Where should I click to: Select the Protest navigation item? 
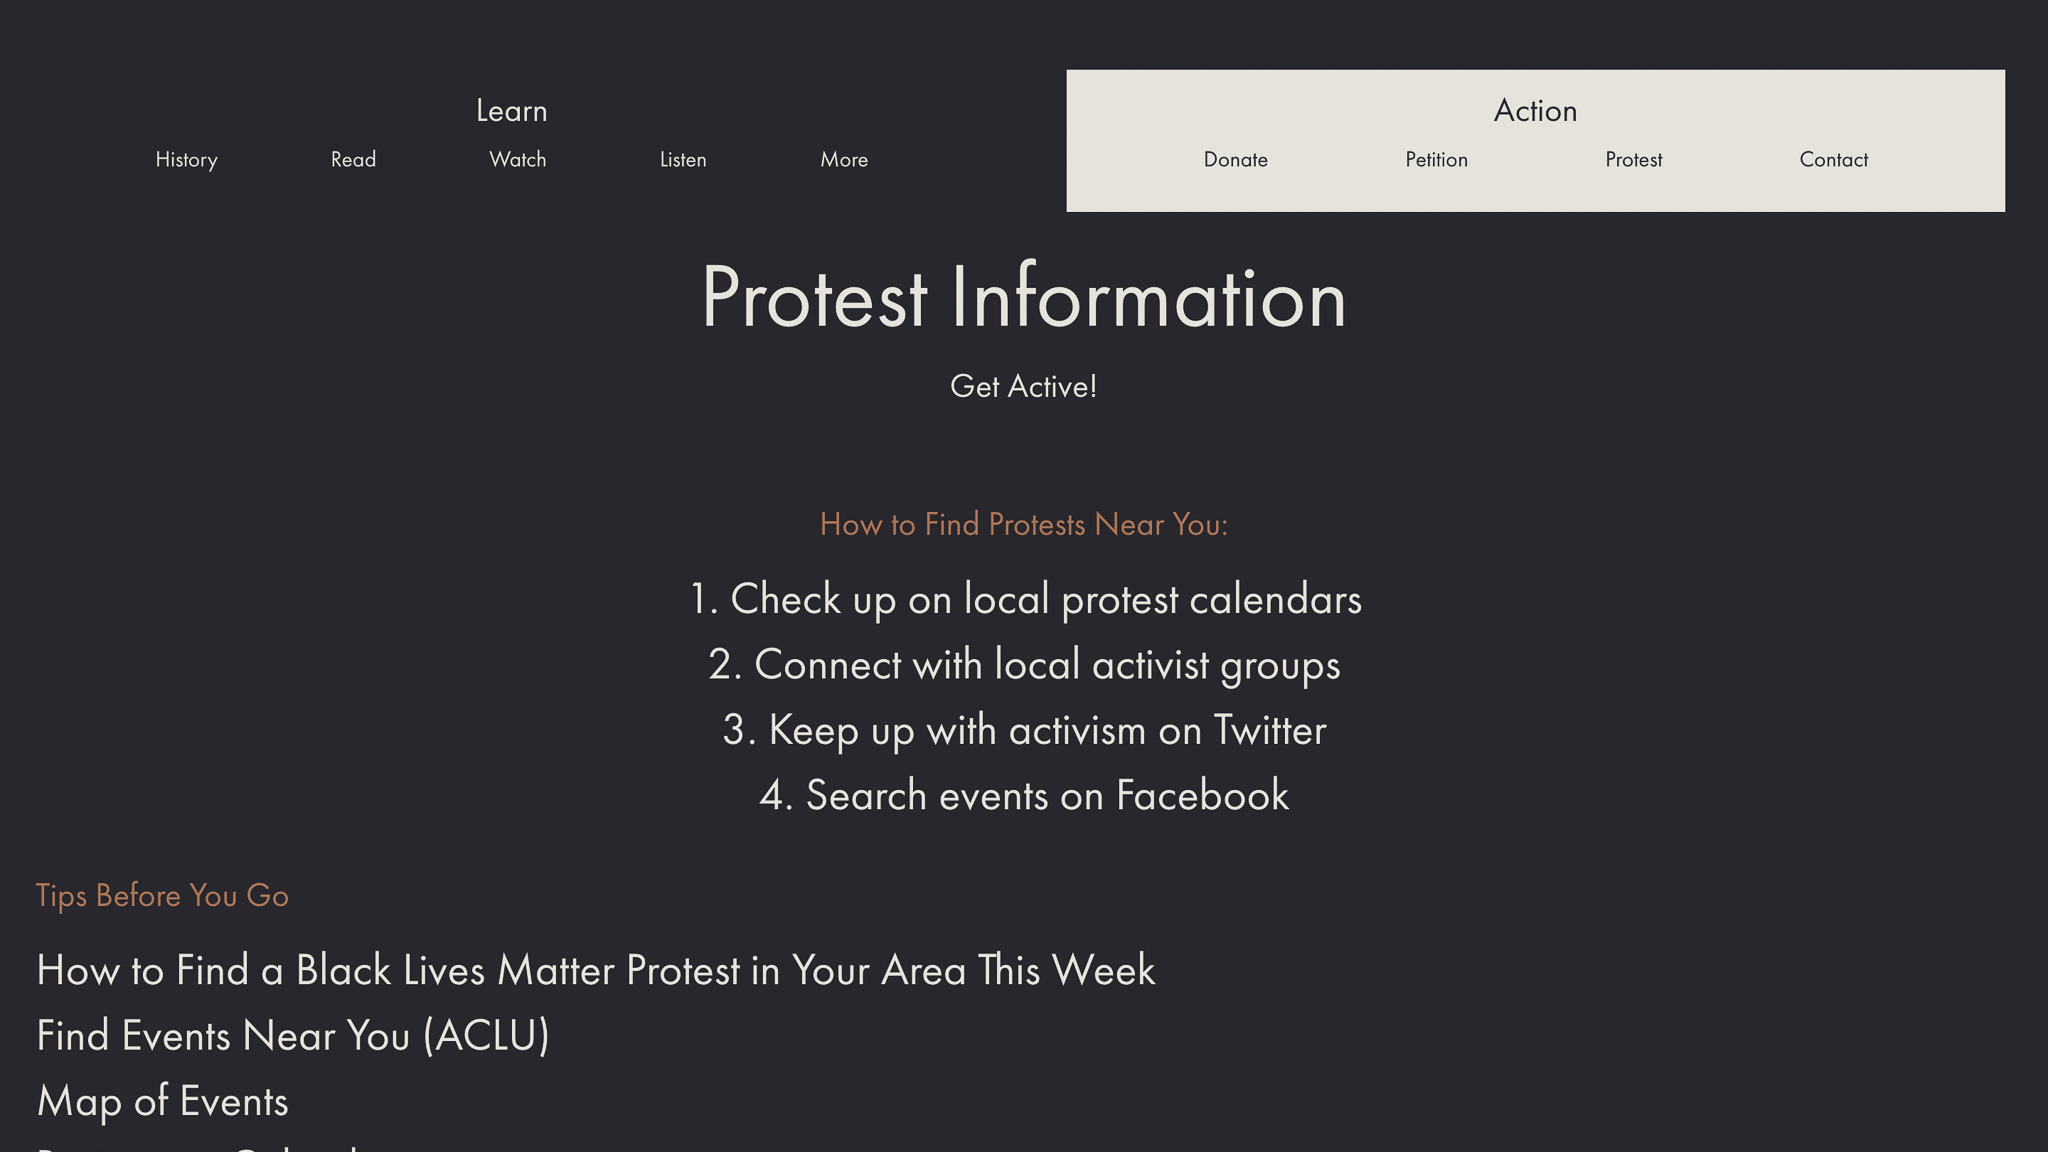pyautogui.click(x=1633, y=160)
